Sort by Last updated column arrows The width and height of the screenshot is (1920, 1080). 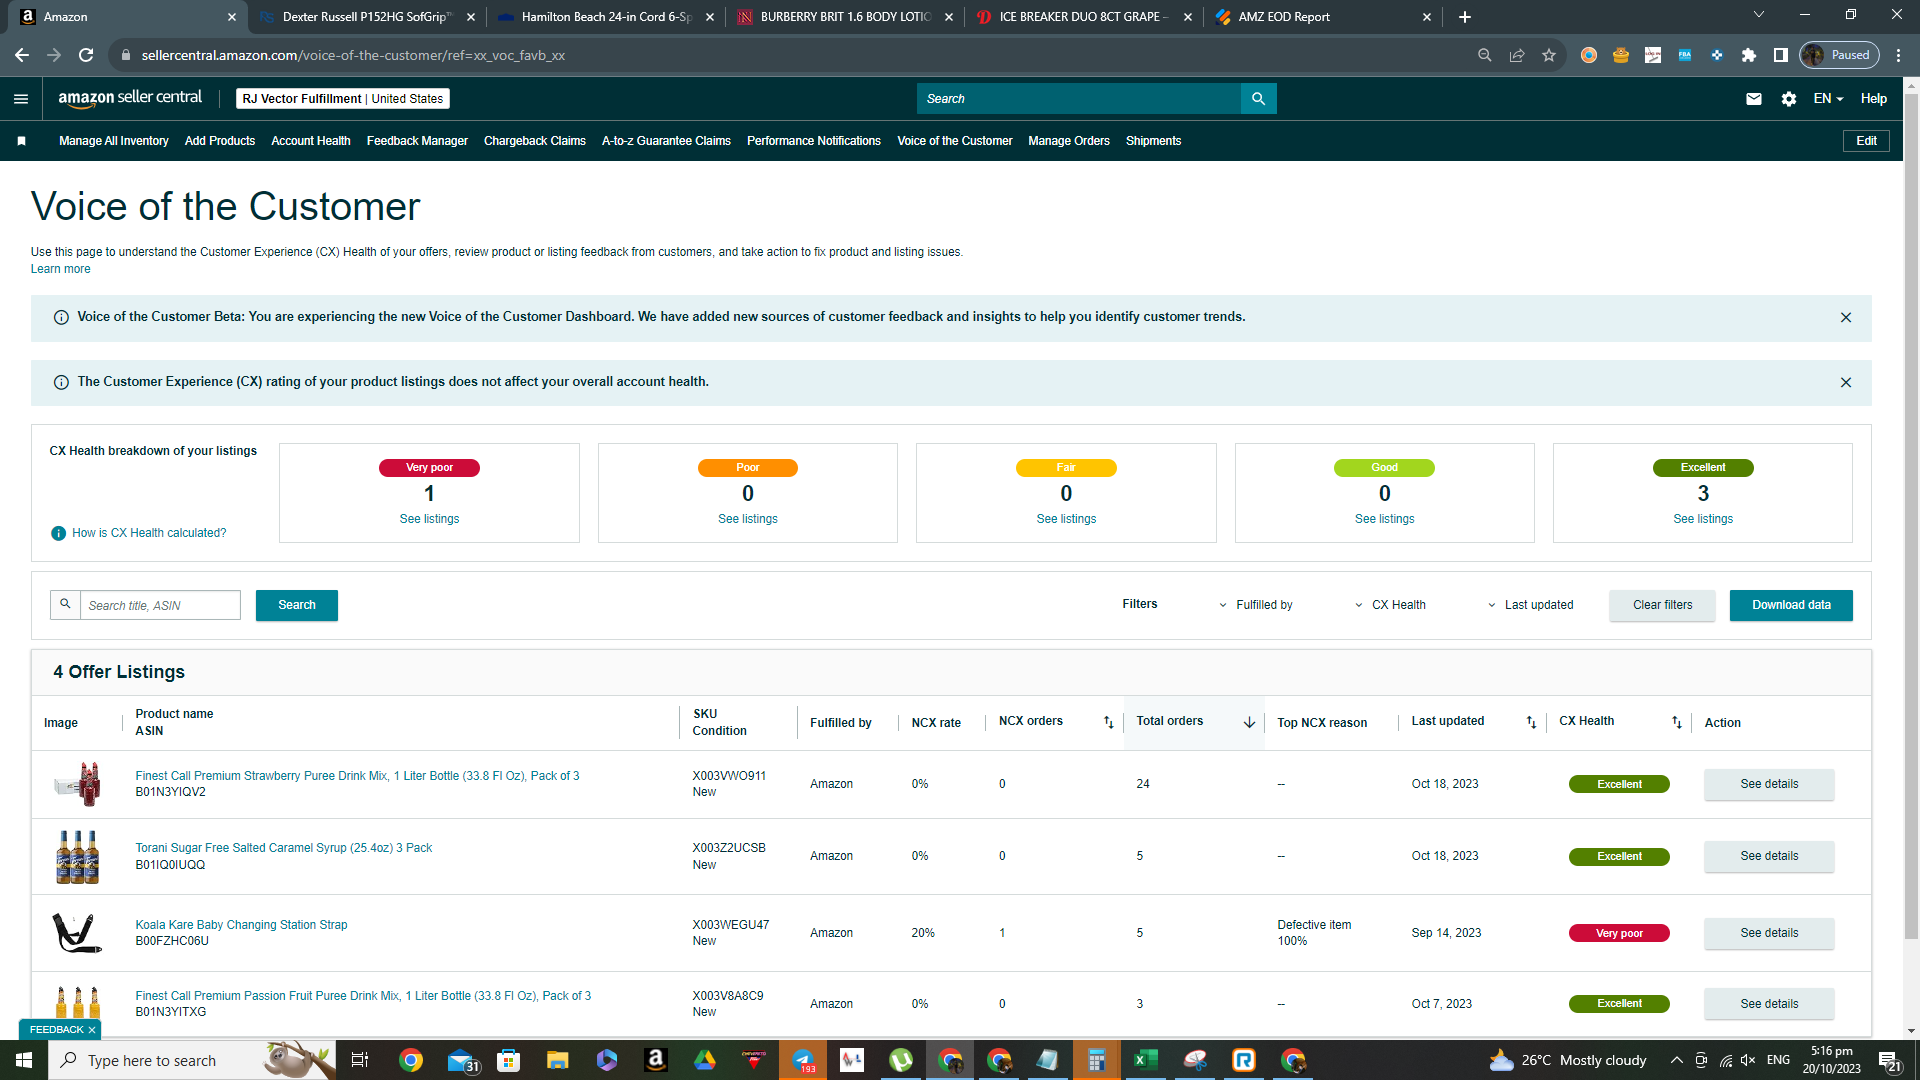pos(1531,722)
